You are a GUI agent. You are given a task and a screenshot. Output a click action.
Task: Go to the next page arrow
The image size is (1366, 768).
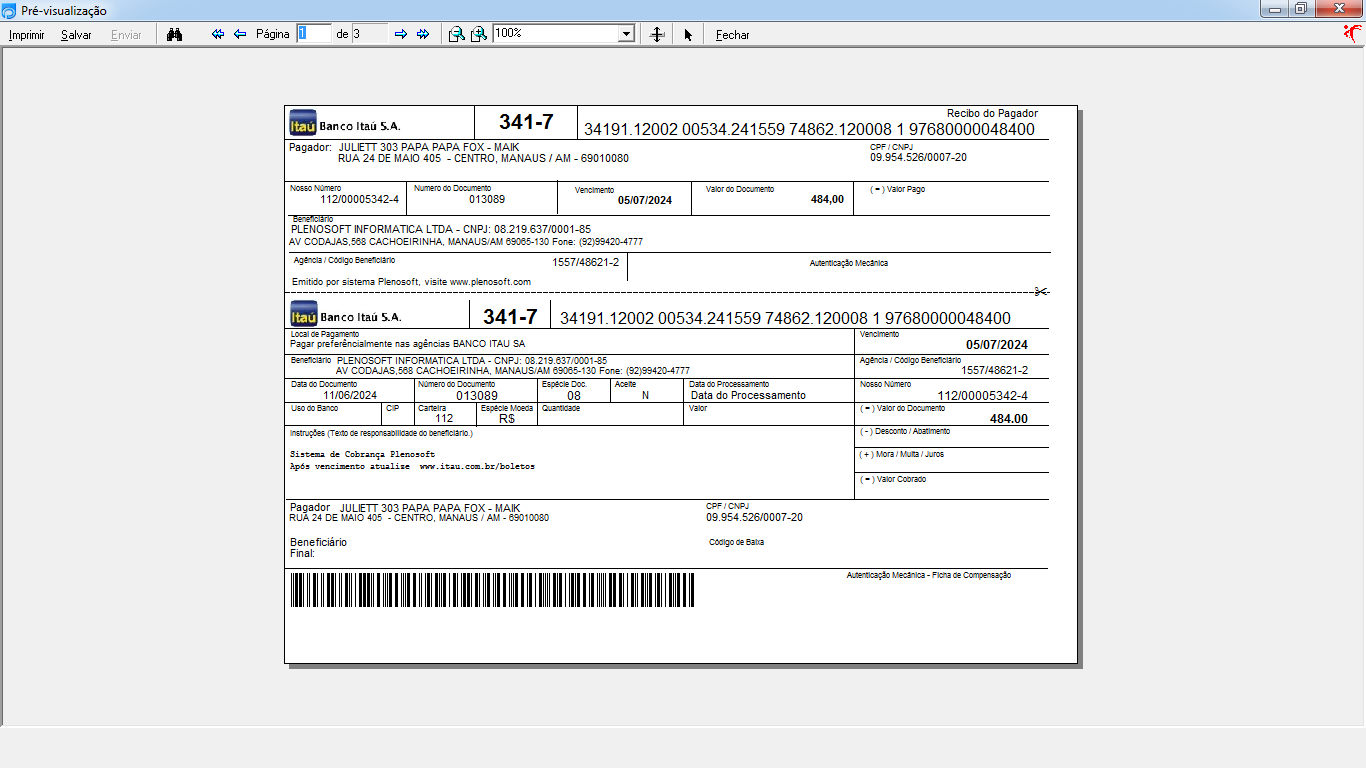tap(401, 34)
